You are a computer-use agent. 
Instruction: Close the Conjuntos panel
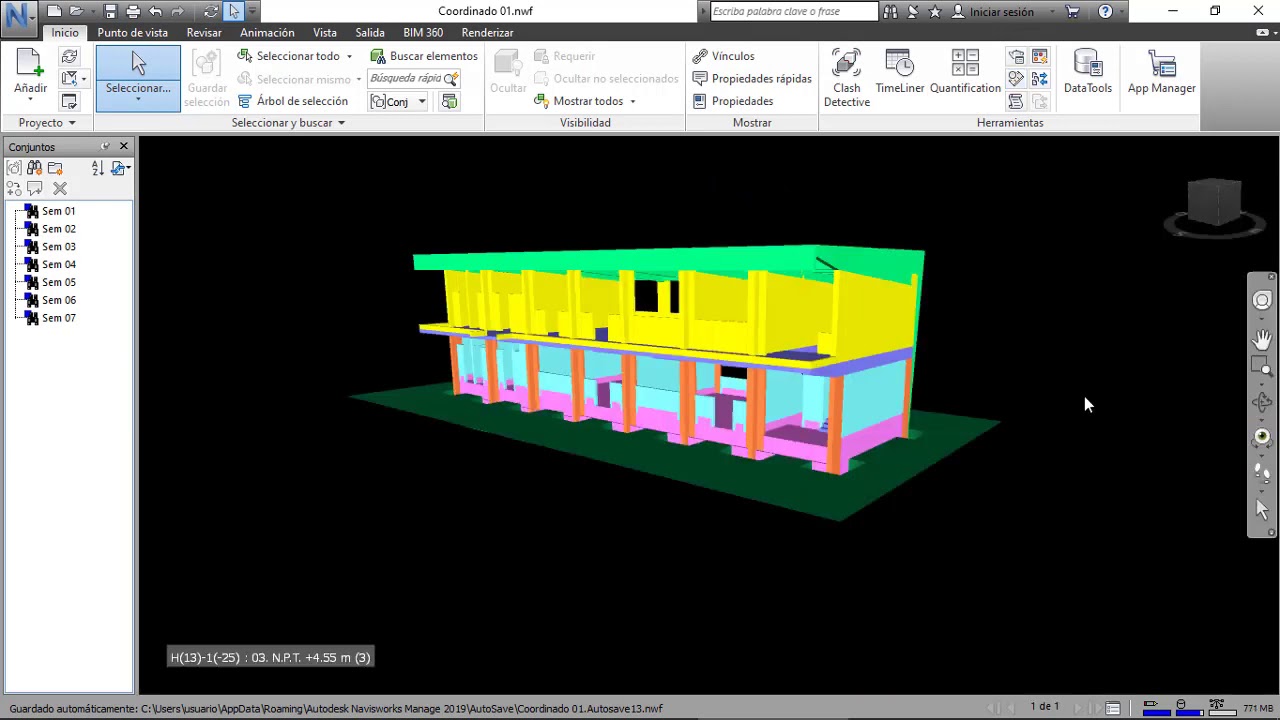pyautogui.click(x=124, y=147)
